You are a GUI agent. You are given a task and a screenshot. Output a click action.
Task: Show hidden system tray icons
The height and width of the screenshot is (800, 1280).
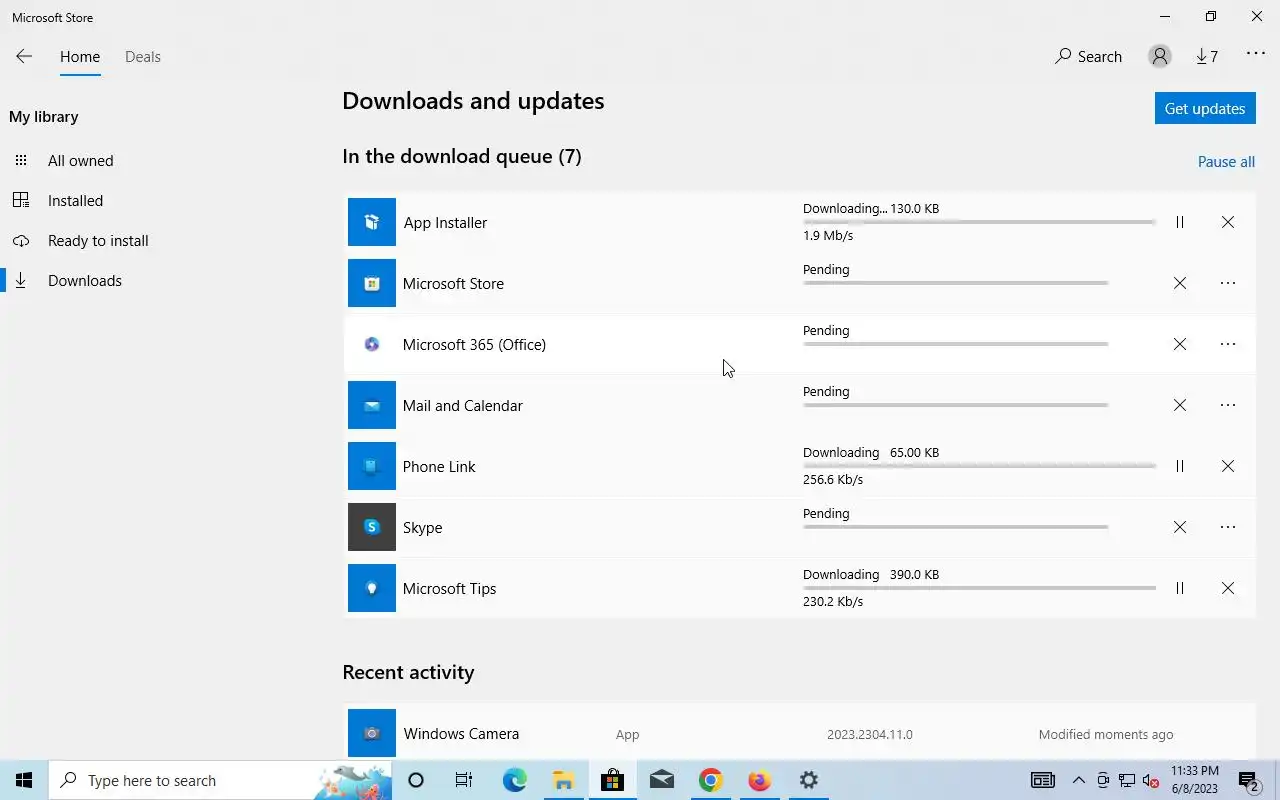pos(1078,780)
